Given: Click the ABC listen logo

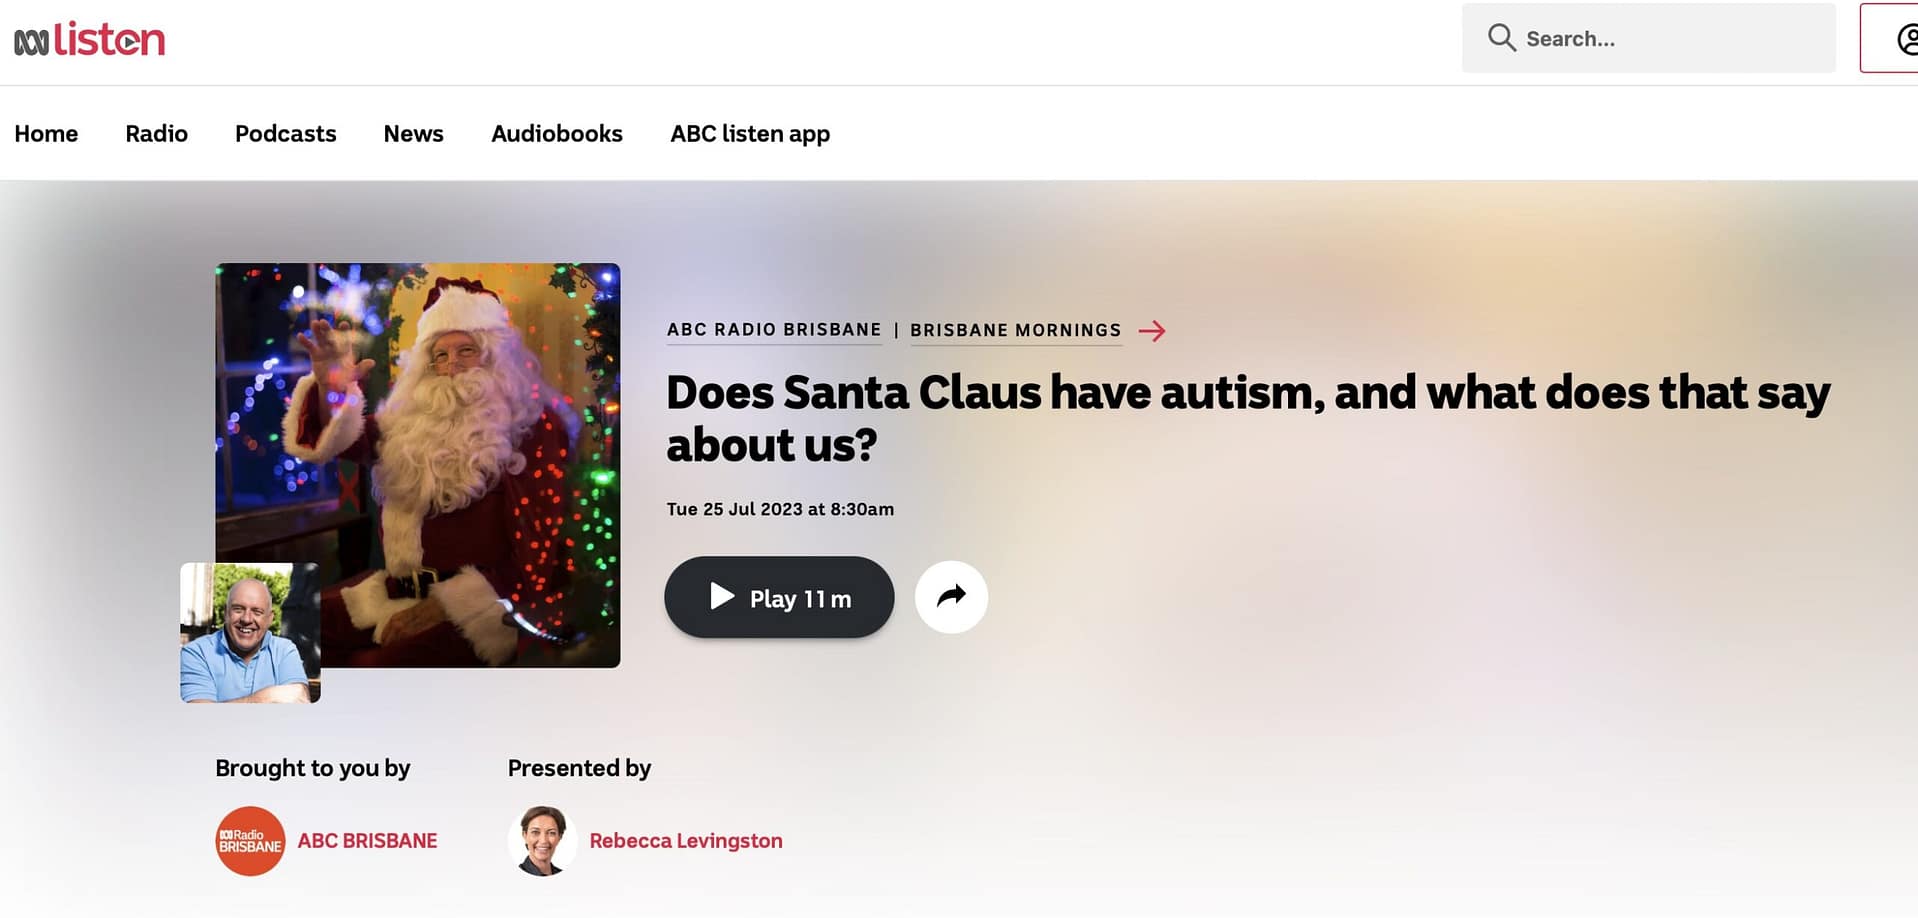Looking at the screenshot, I should [89, 38].
